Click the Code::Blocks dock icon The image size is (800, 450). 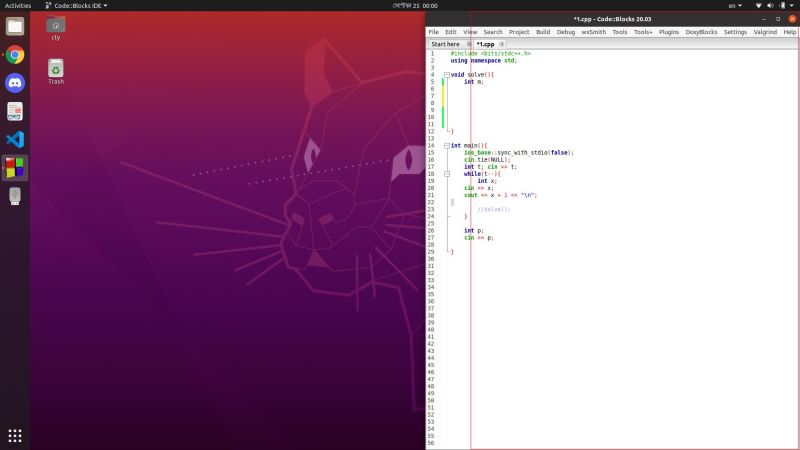pos(15,168)
